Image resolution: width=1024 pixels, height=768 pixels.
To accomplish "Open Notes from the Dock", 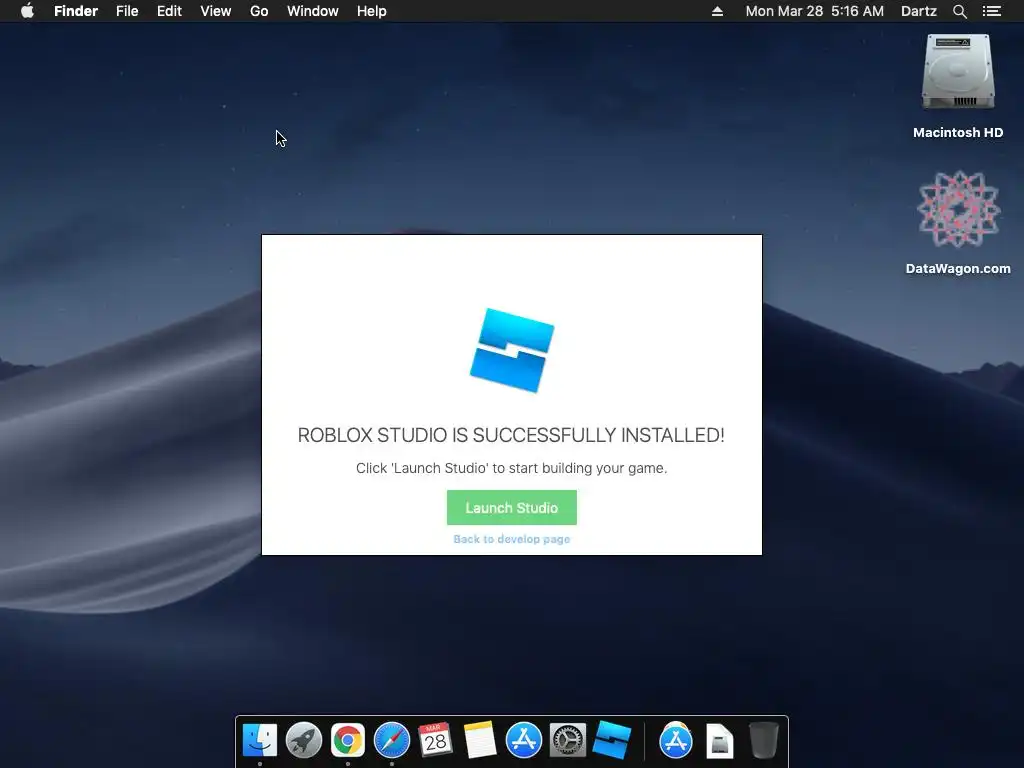I will click(479, 740).
